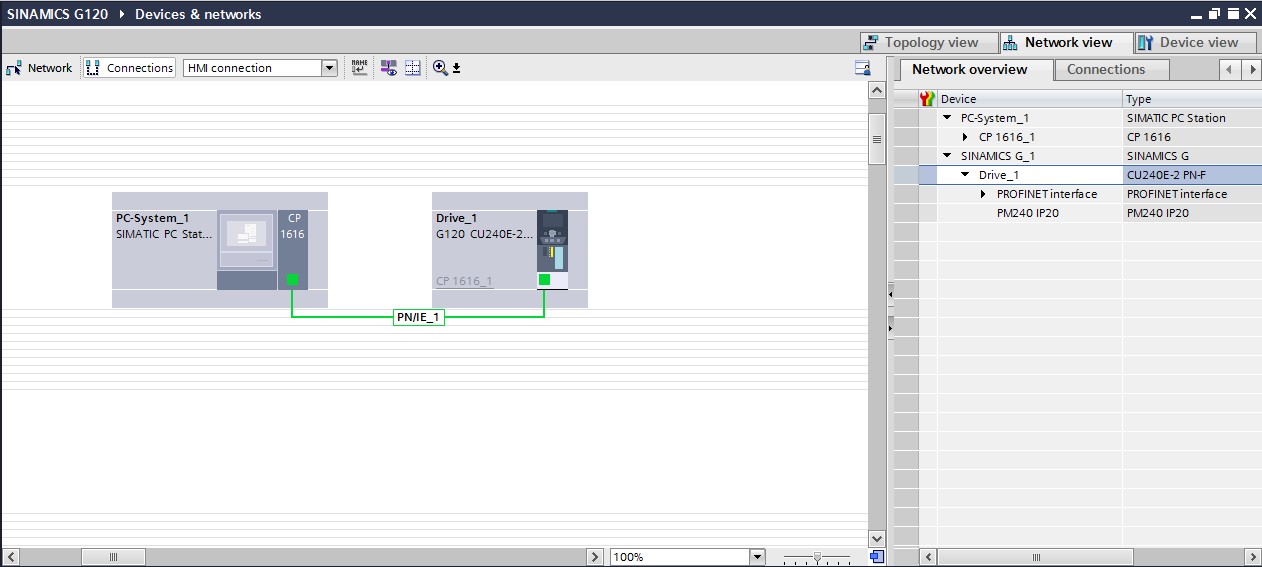This screenshot has width=1262, height=567.
Task: Click Devices & networks breadcrumb item
Action: click(198, 14)
